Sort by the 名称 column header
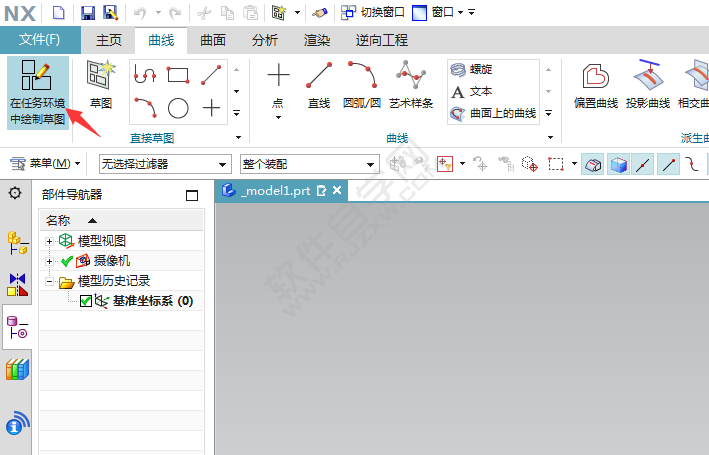This screenshot has height=455, width=709. [121, 221]
